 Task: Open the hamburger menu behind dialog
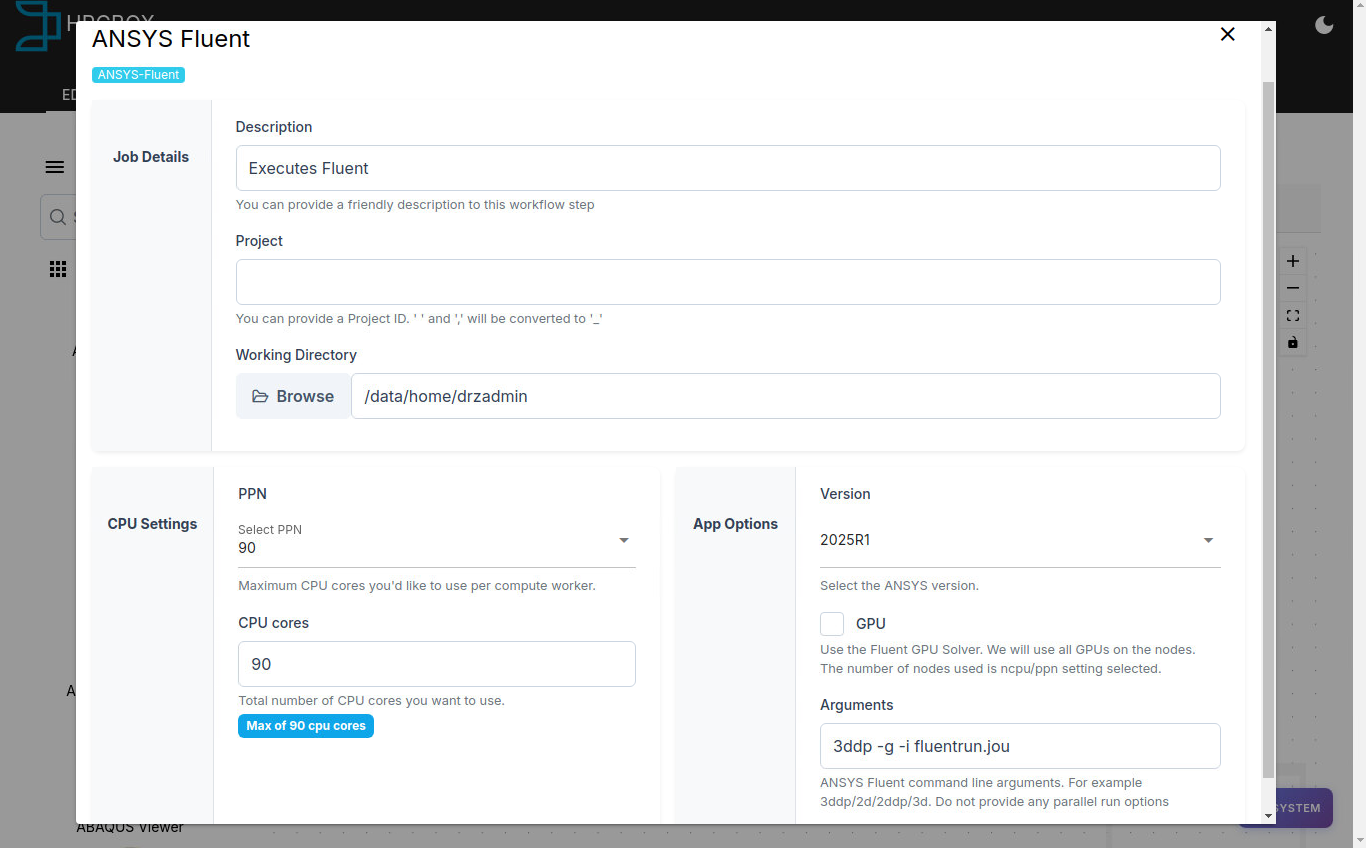(x=55, y=167)
